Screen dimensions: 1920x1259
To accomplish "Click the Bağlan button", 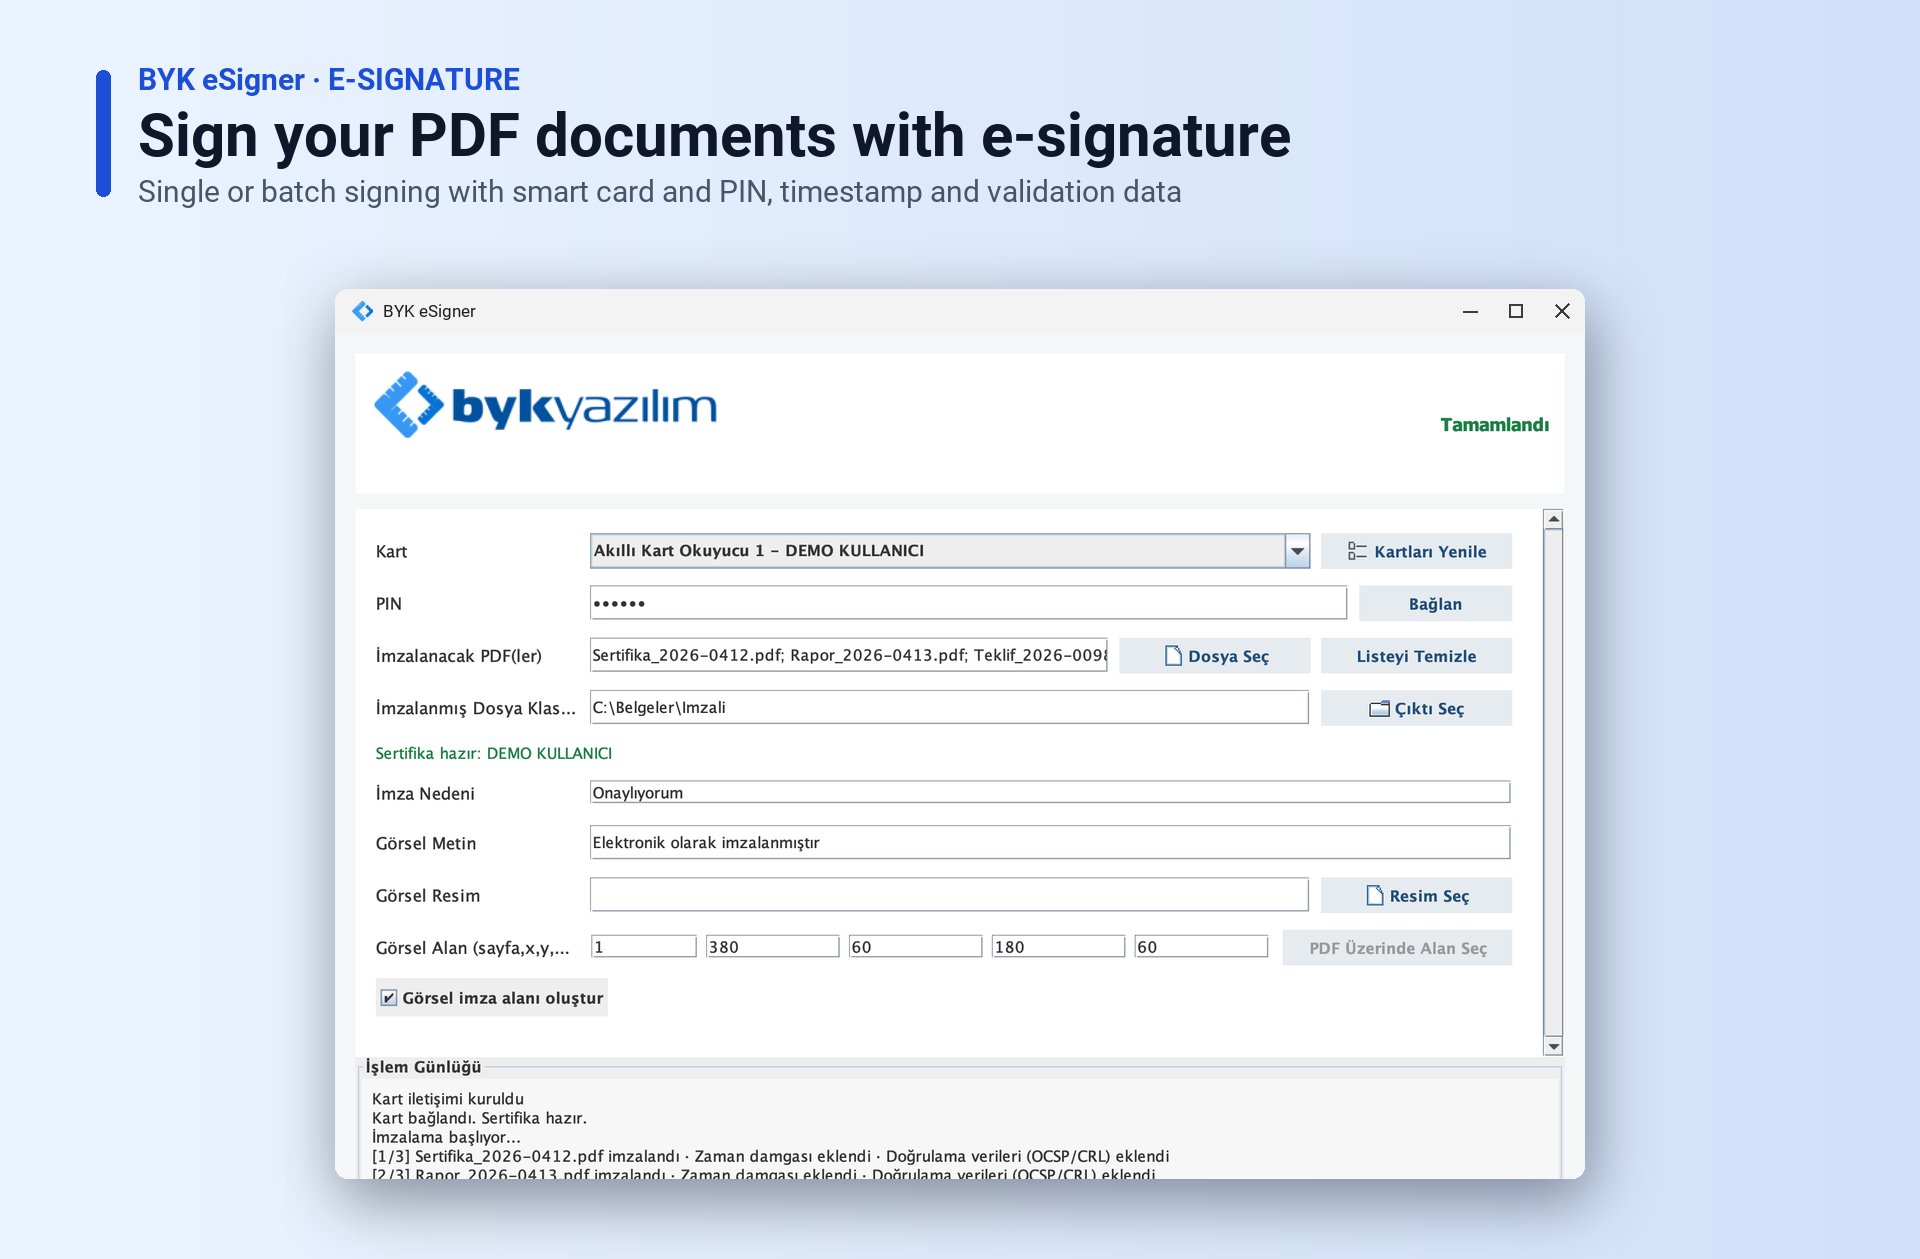I will (x=1435, y=604).
